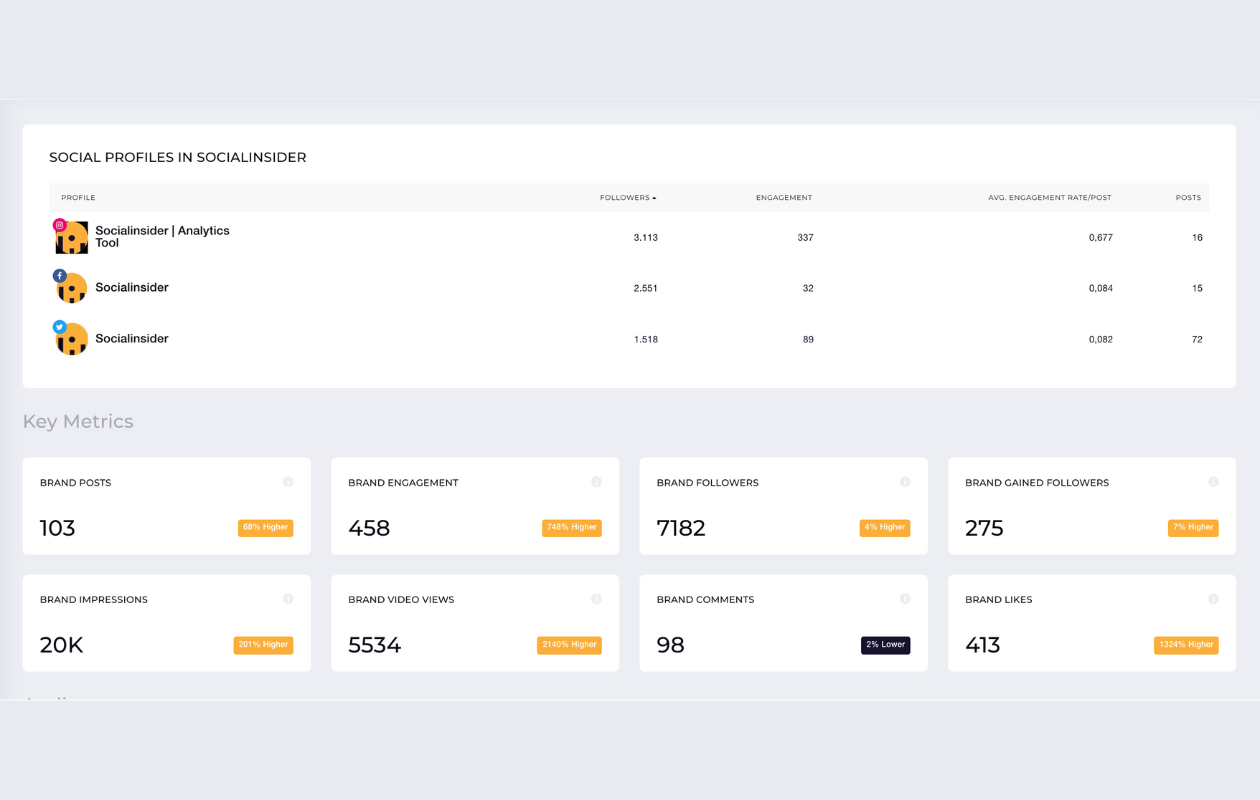Select the Brand Likes value 413
This screenshot has width=1260, height=800.
coord(983,645)
